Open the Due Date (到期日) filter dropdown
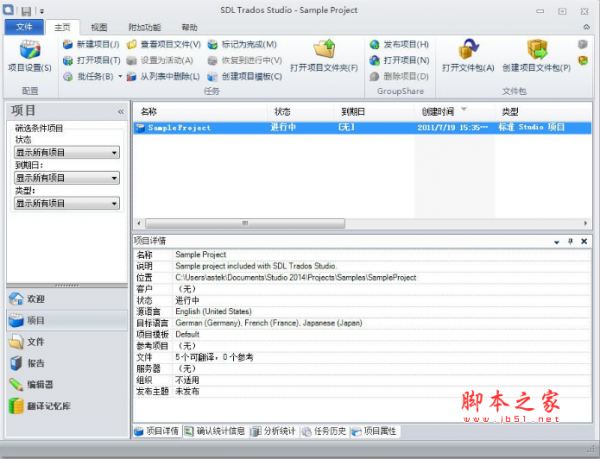This screenshot has height=459, width=600. point(67,178)
